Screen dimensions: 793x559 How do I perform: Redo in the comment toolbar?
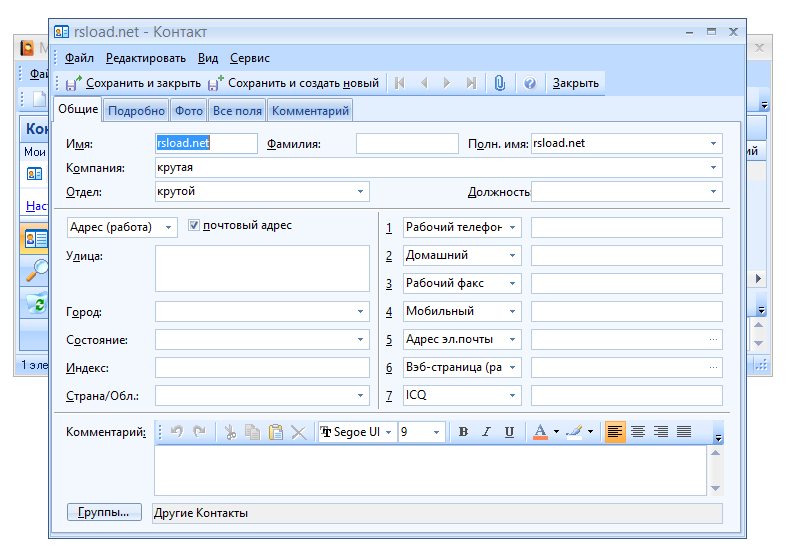(x=200, y=432)
